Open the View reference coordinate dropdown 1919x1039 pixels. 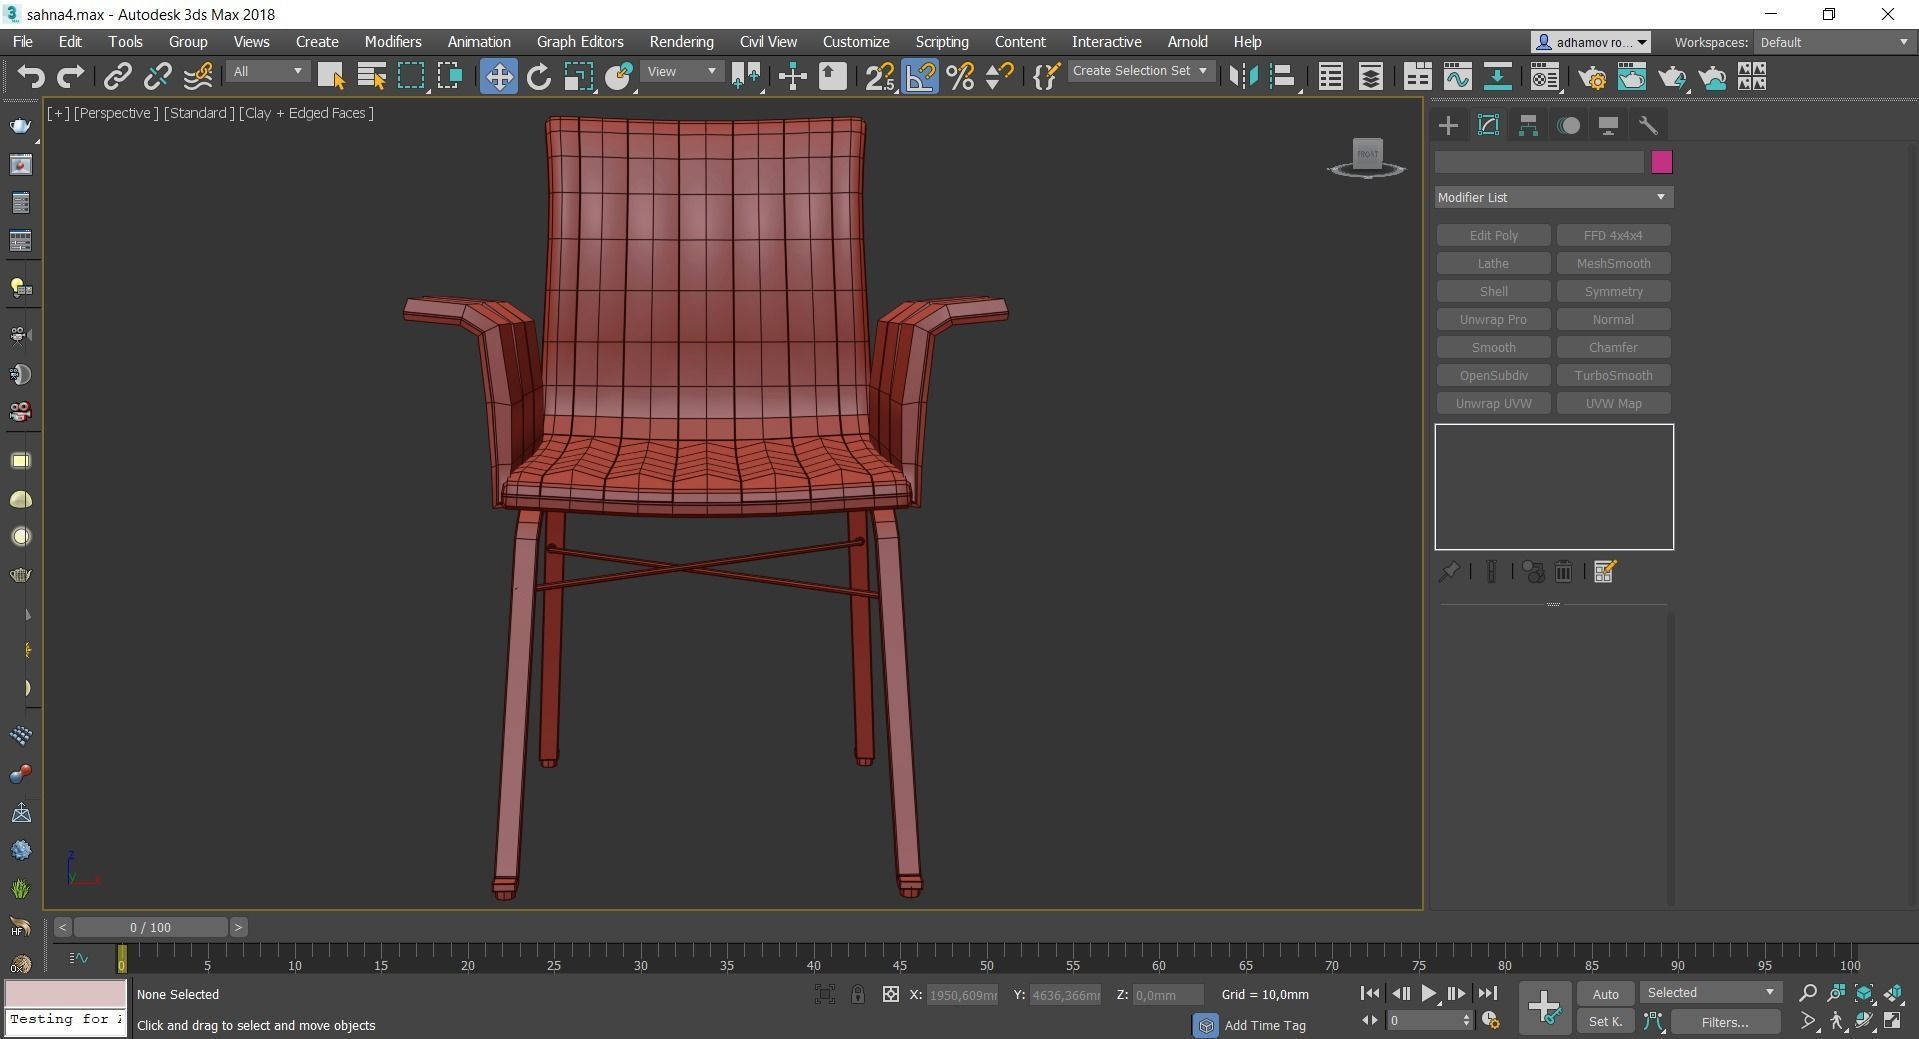681,72
